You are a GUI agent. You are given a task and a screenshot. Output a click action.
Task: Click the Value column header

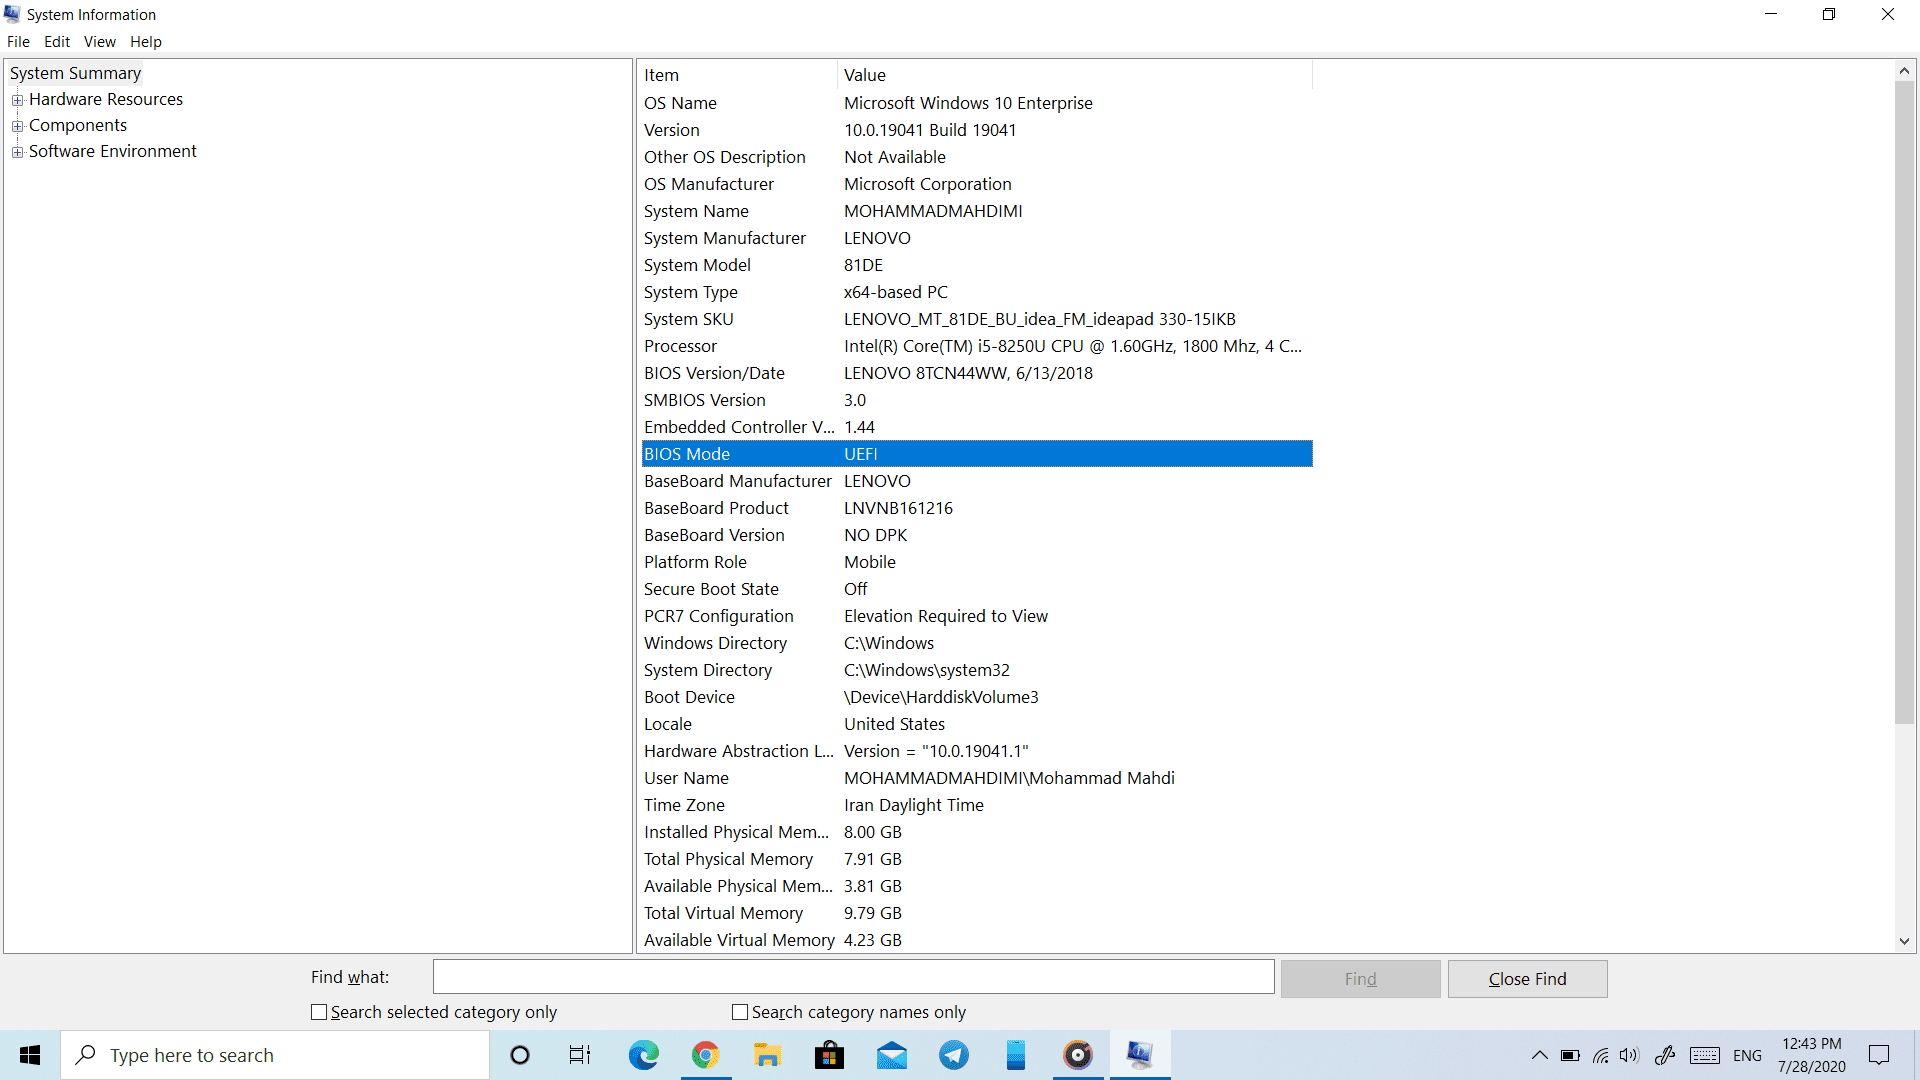click(1075, 75)
